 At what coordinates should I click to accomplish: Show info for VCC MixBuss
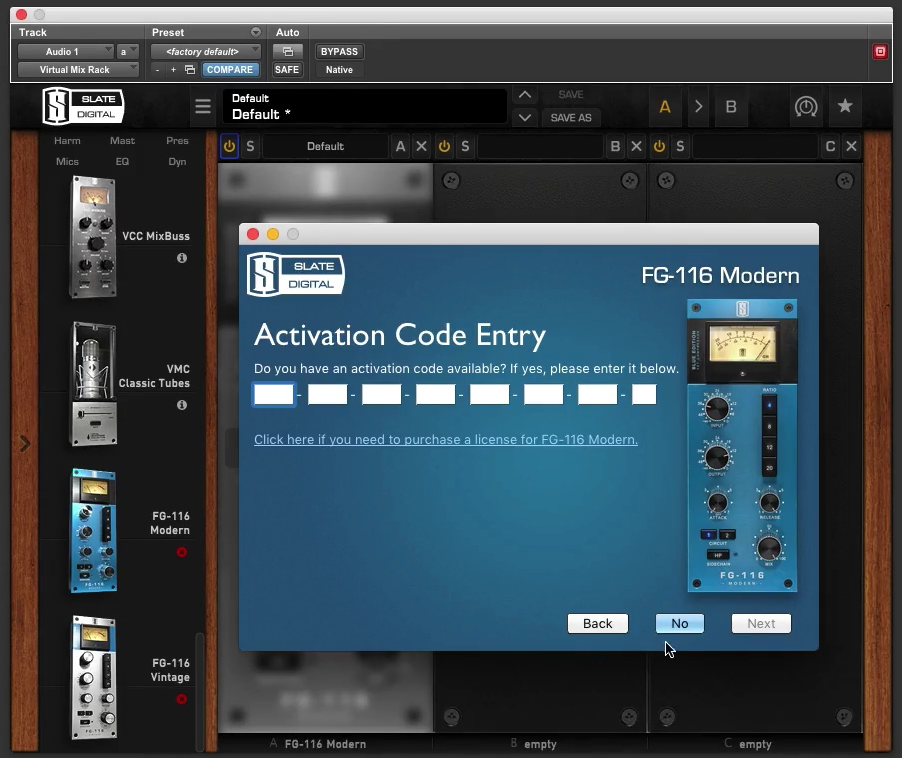tap(182, 258)
